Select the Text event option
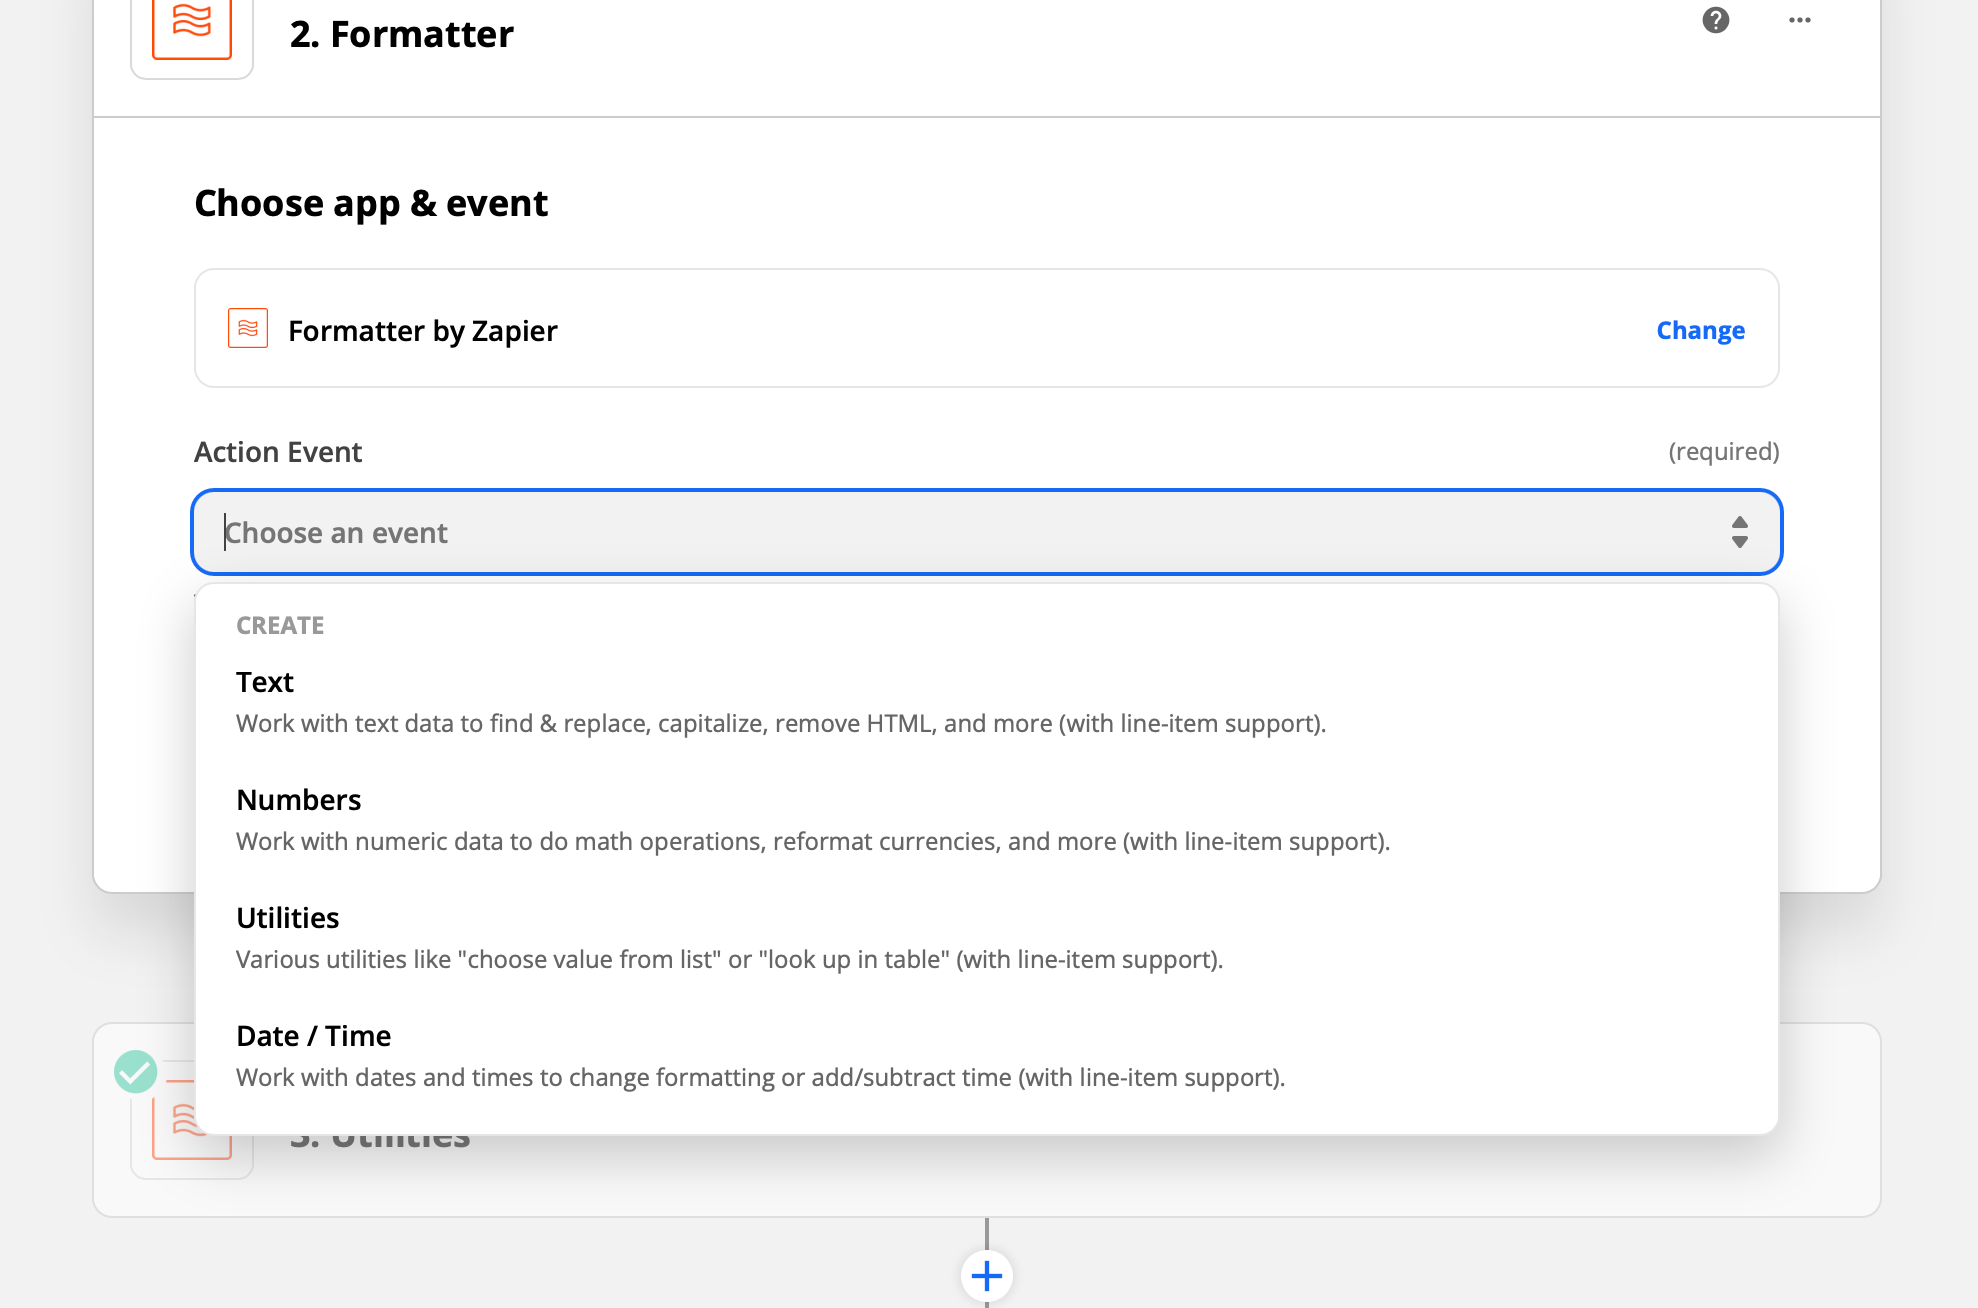Image resolution: width=1978 pixels, height=1308 pixels. point(987,702)
